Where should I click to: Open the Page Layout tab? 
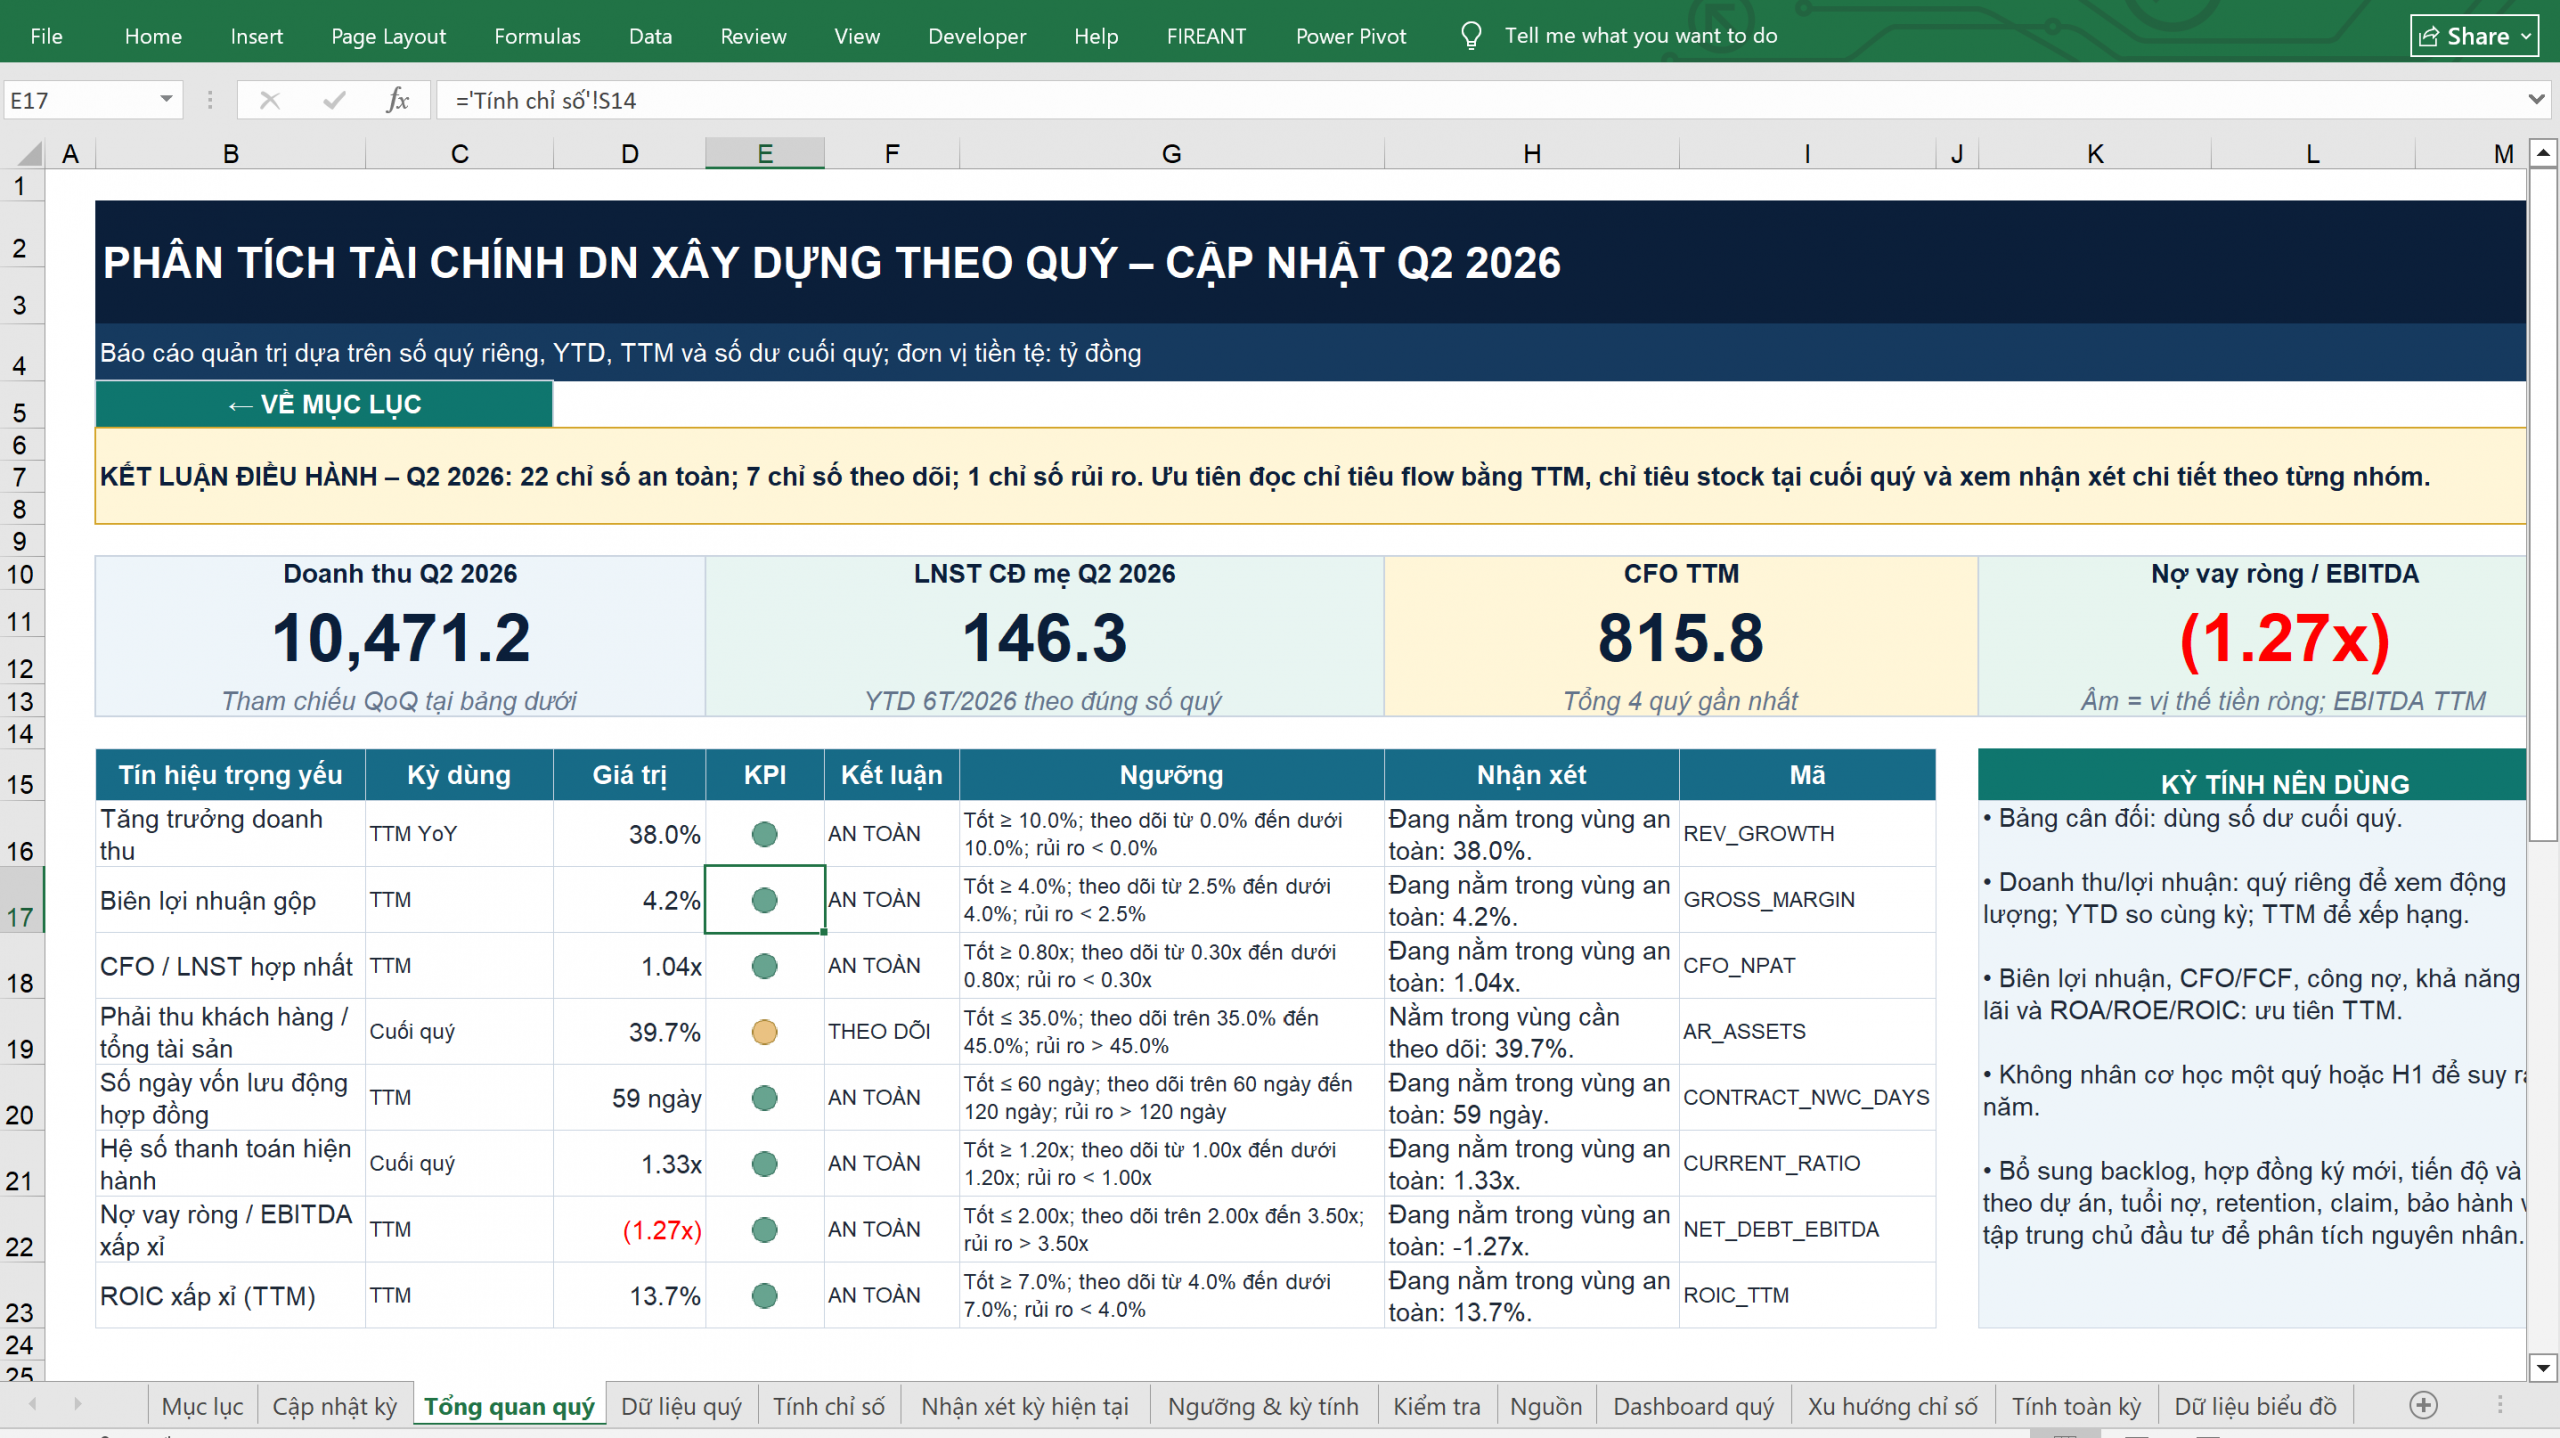(x=388, y=36)
